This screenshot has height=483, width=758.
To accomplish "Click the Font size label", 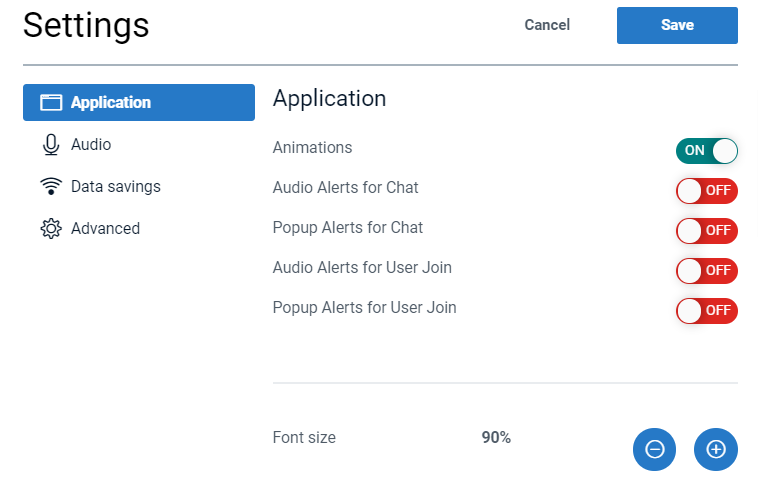I will click(x=304, y=438).
